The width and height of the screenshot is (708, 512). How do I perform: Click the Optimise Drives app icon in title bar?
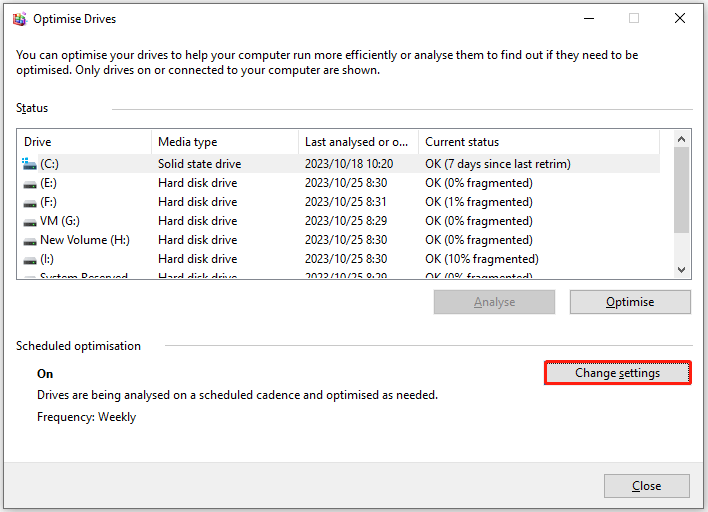pos(20,19)
